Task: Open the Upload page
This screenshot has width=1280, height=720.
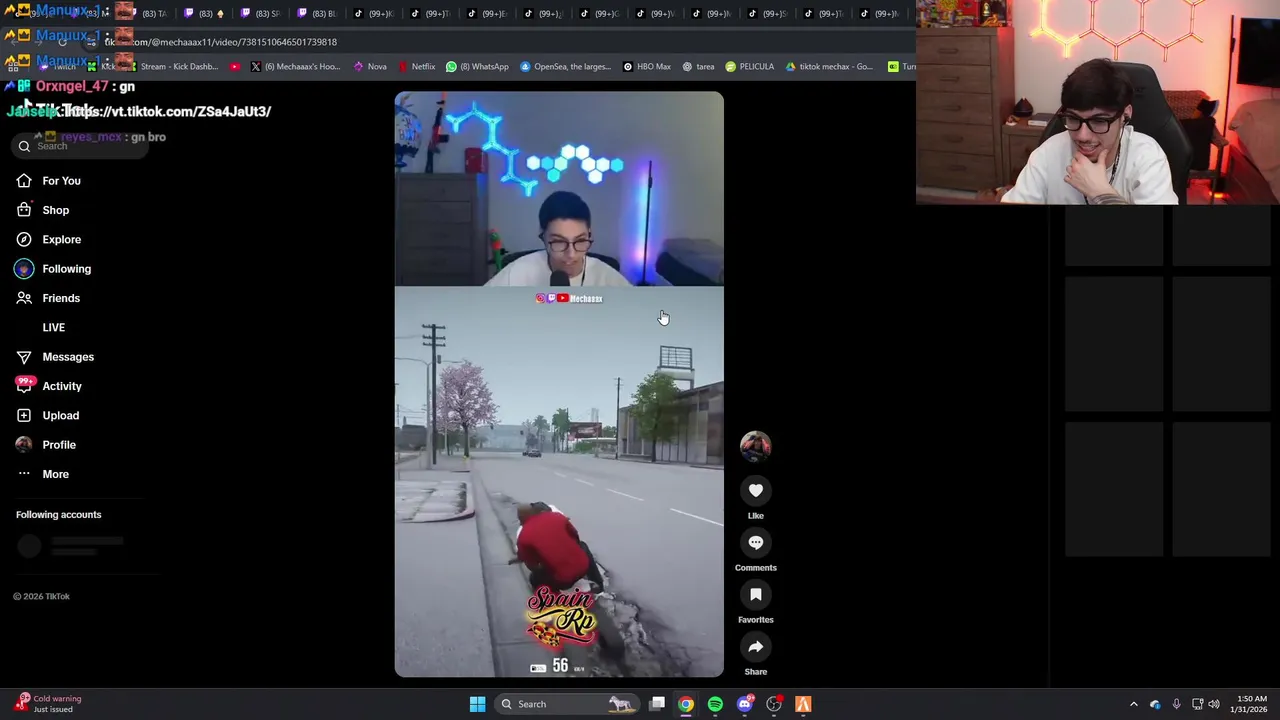Action: pos(48,416)
